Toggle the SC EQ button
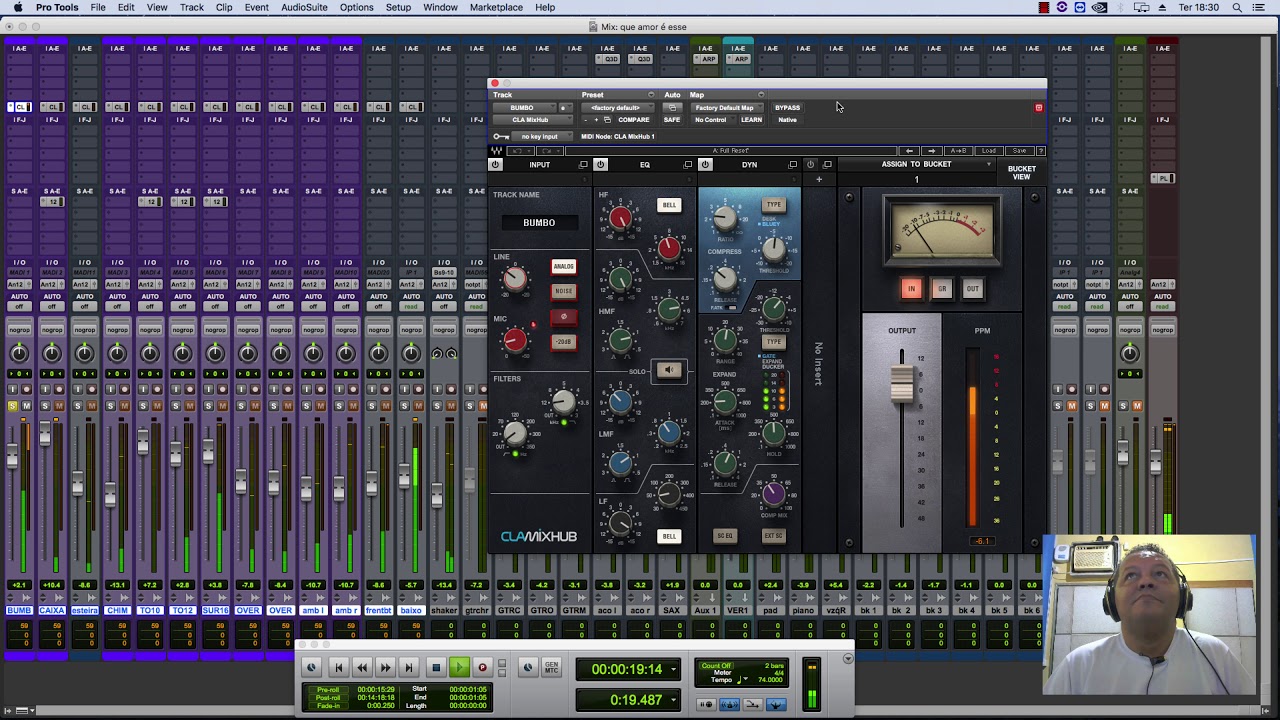Image resolution: width=1280 pixels, height=720 pixels. 725,536
